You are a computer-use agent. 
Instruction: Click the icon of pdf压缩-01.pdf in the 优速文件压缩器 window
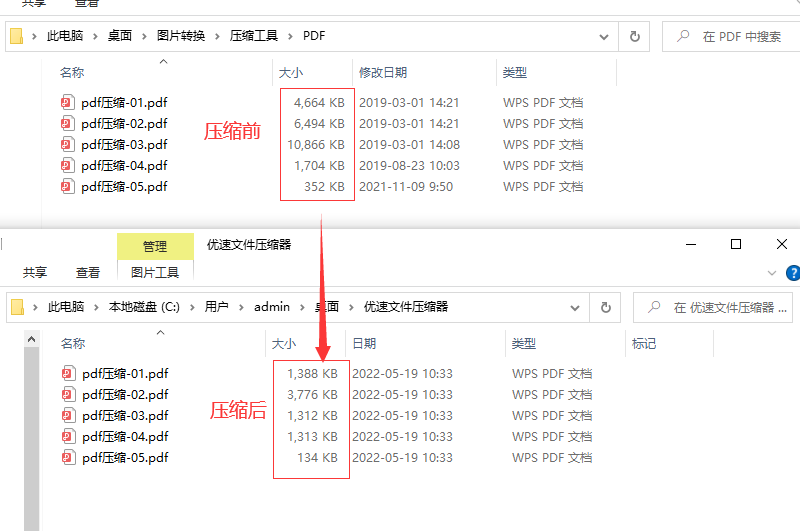[x=69, y=373]
